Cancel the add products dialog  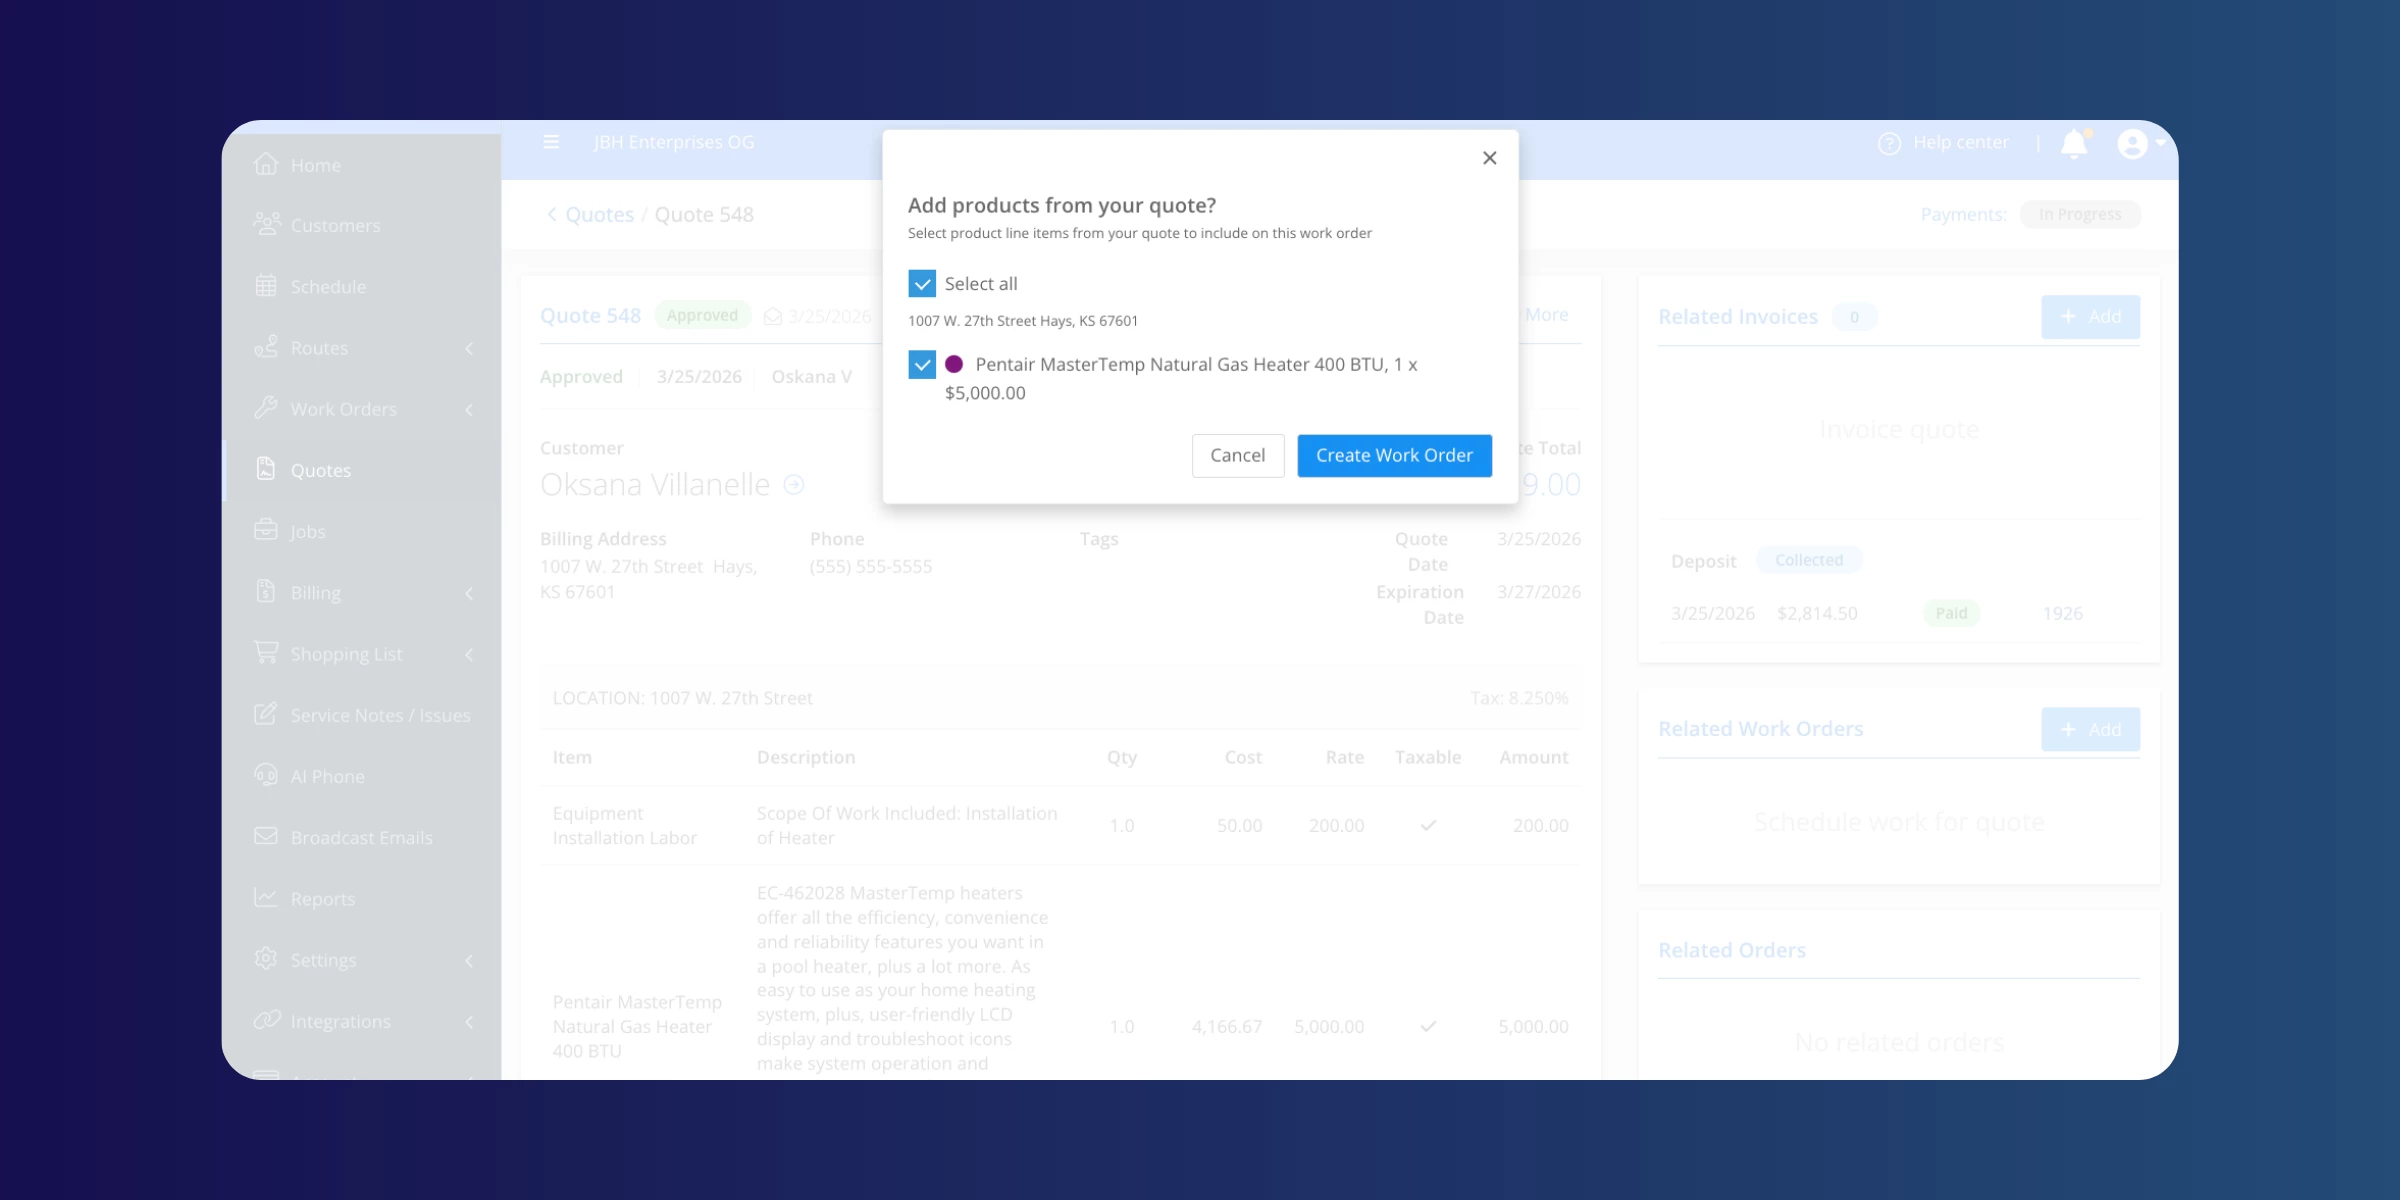(x=1238, y=456)
